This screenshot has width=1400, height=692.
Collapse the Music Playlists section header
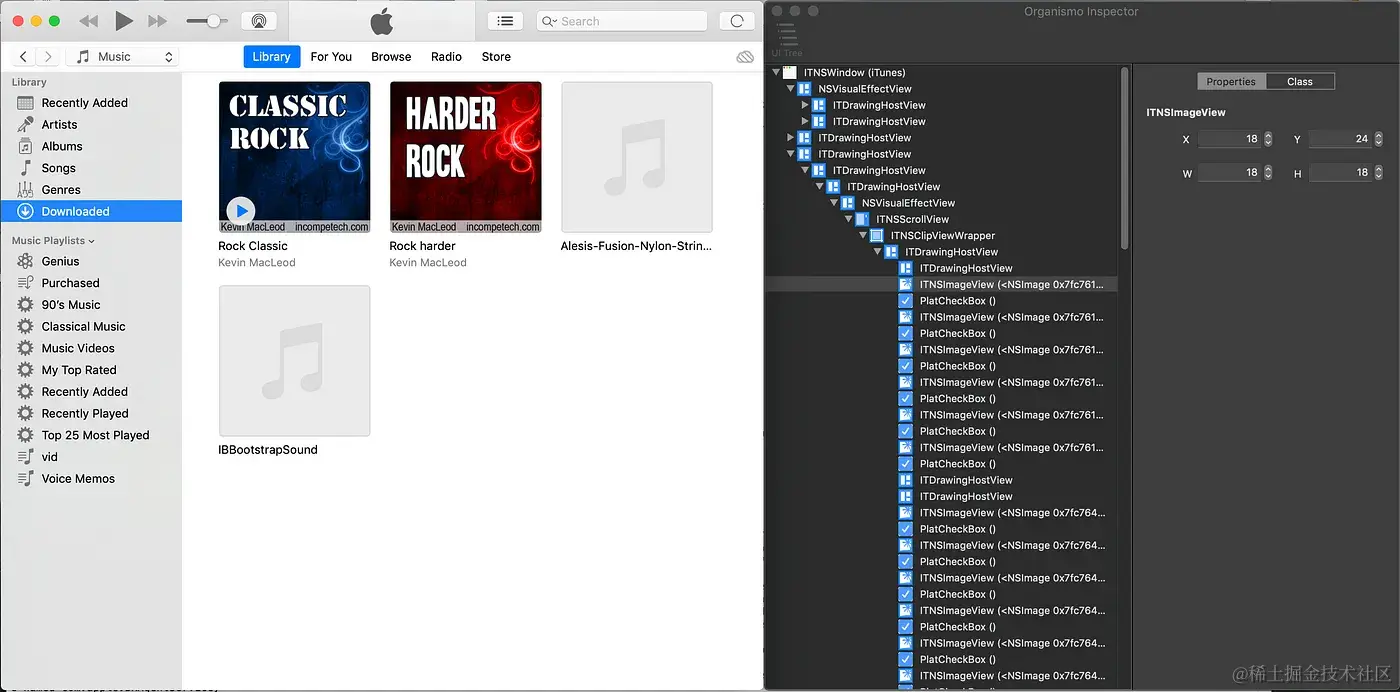(x=53, y=241)
